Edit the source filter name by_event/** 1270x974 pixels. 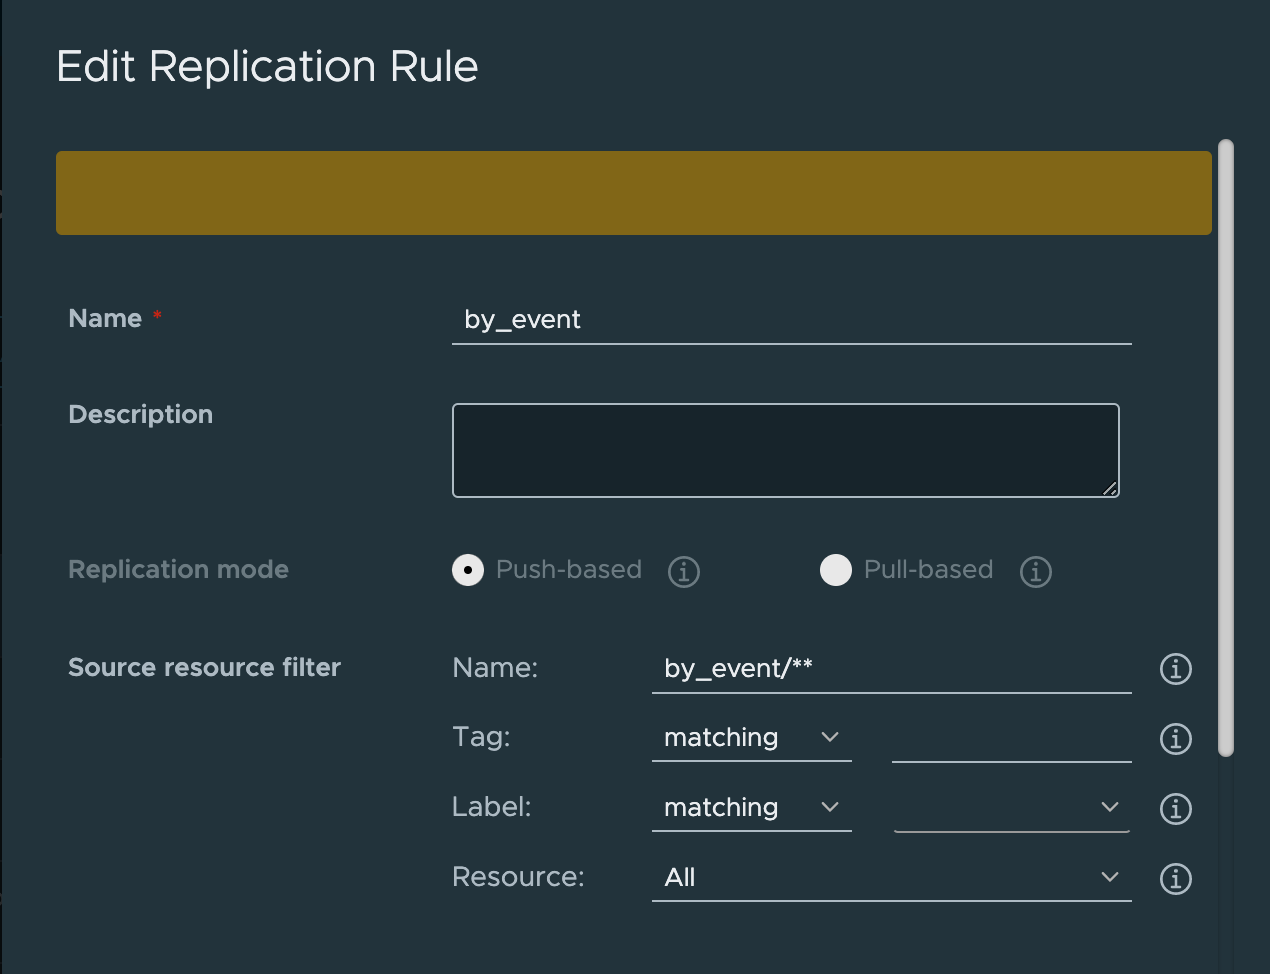[x=890, y=668]
